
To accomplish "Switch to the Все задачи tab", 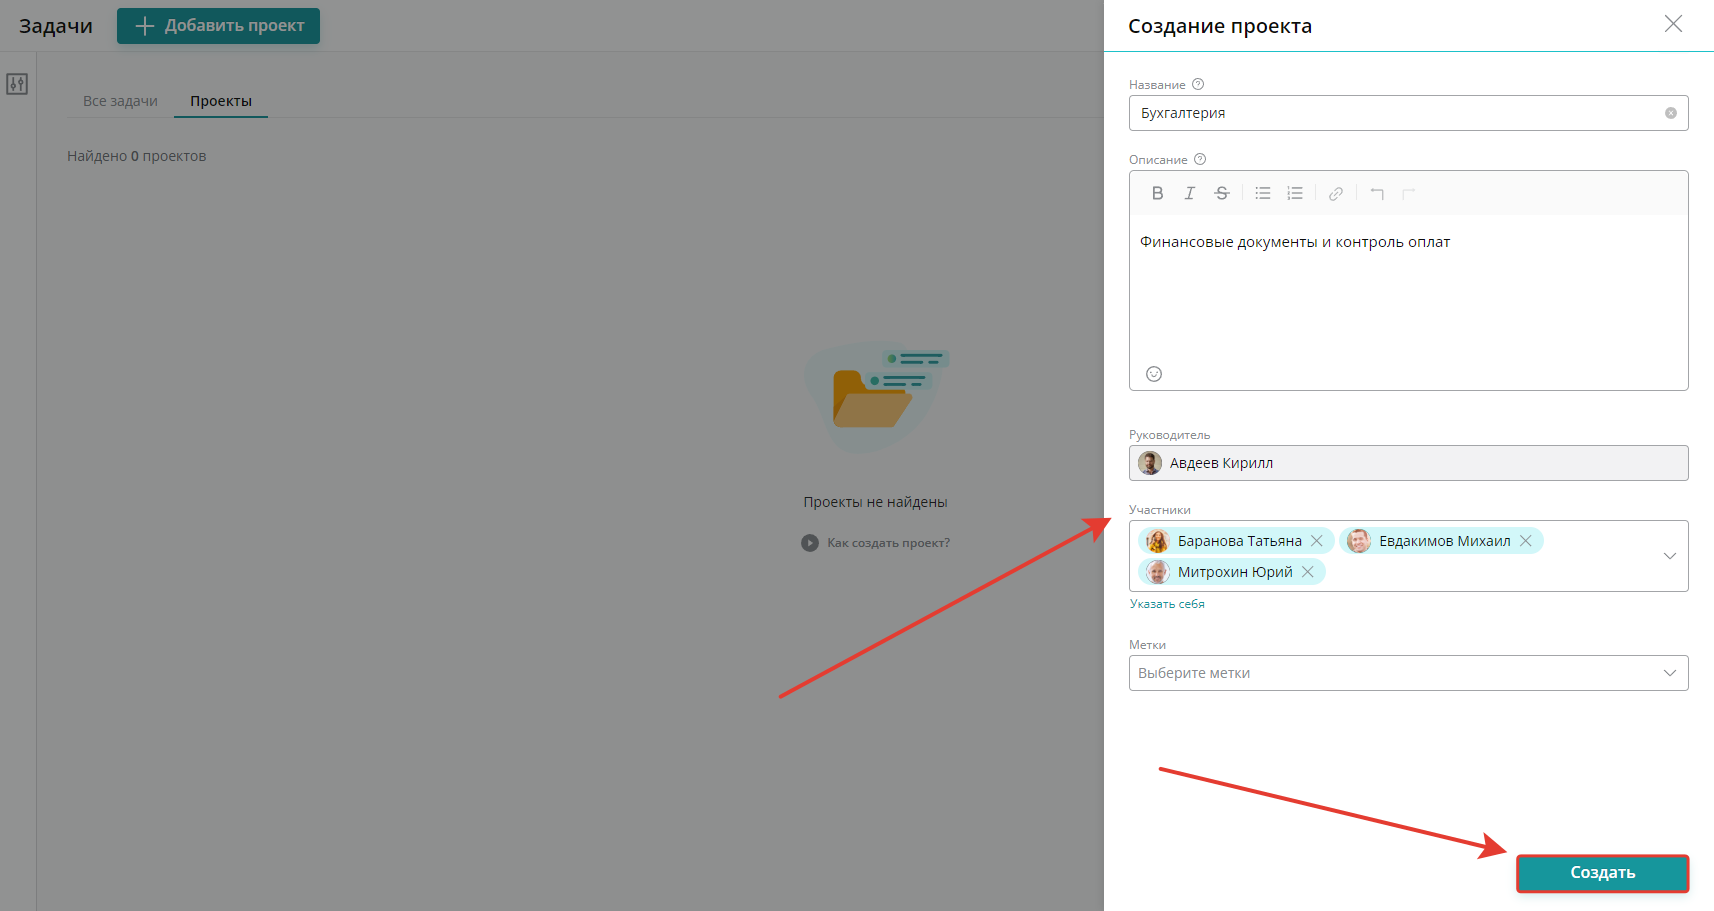I will [x=120, y=101].
